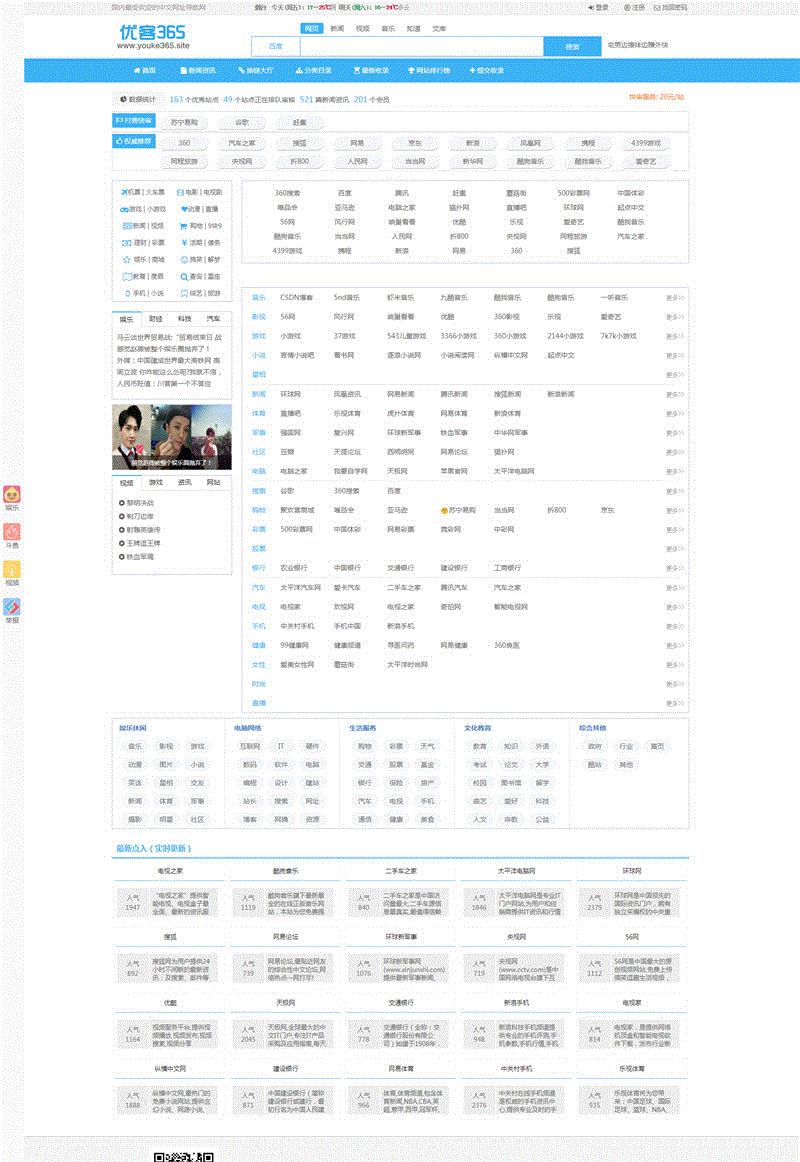Viewport: 800px width, 1162px height.
Task: Click the 娱乐 icon in the left floating sidebar
Action: coord(12,494)
